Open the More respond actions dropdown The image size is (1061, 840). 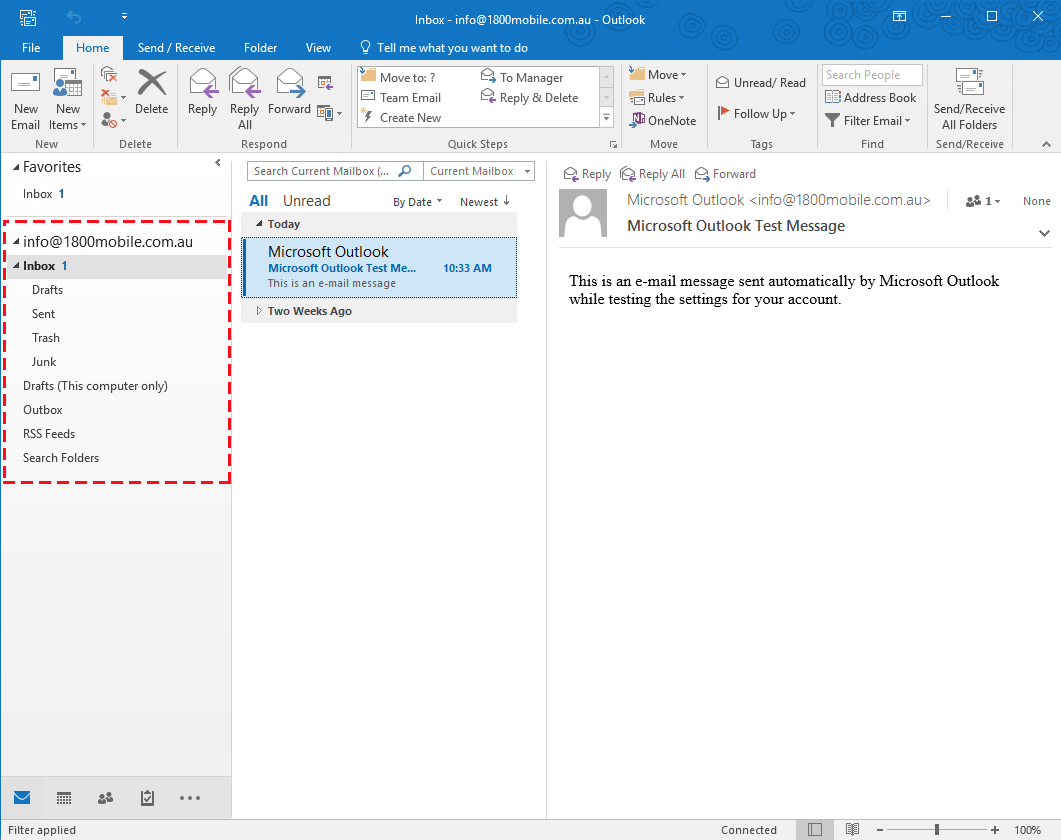(x=330, y=113)
